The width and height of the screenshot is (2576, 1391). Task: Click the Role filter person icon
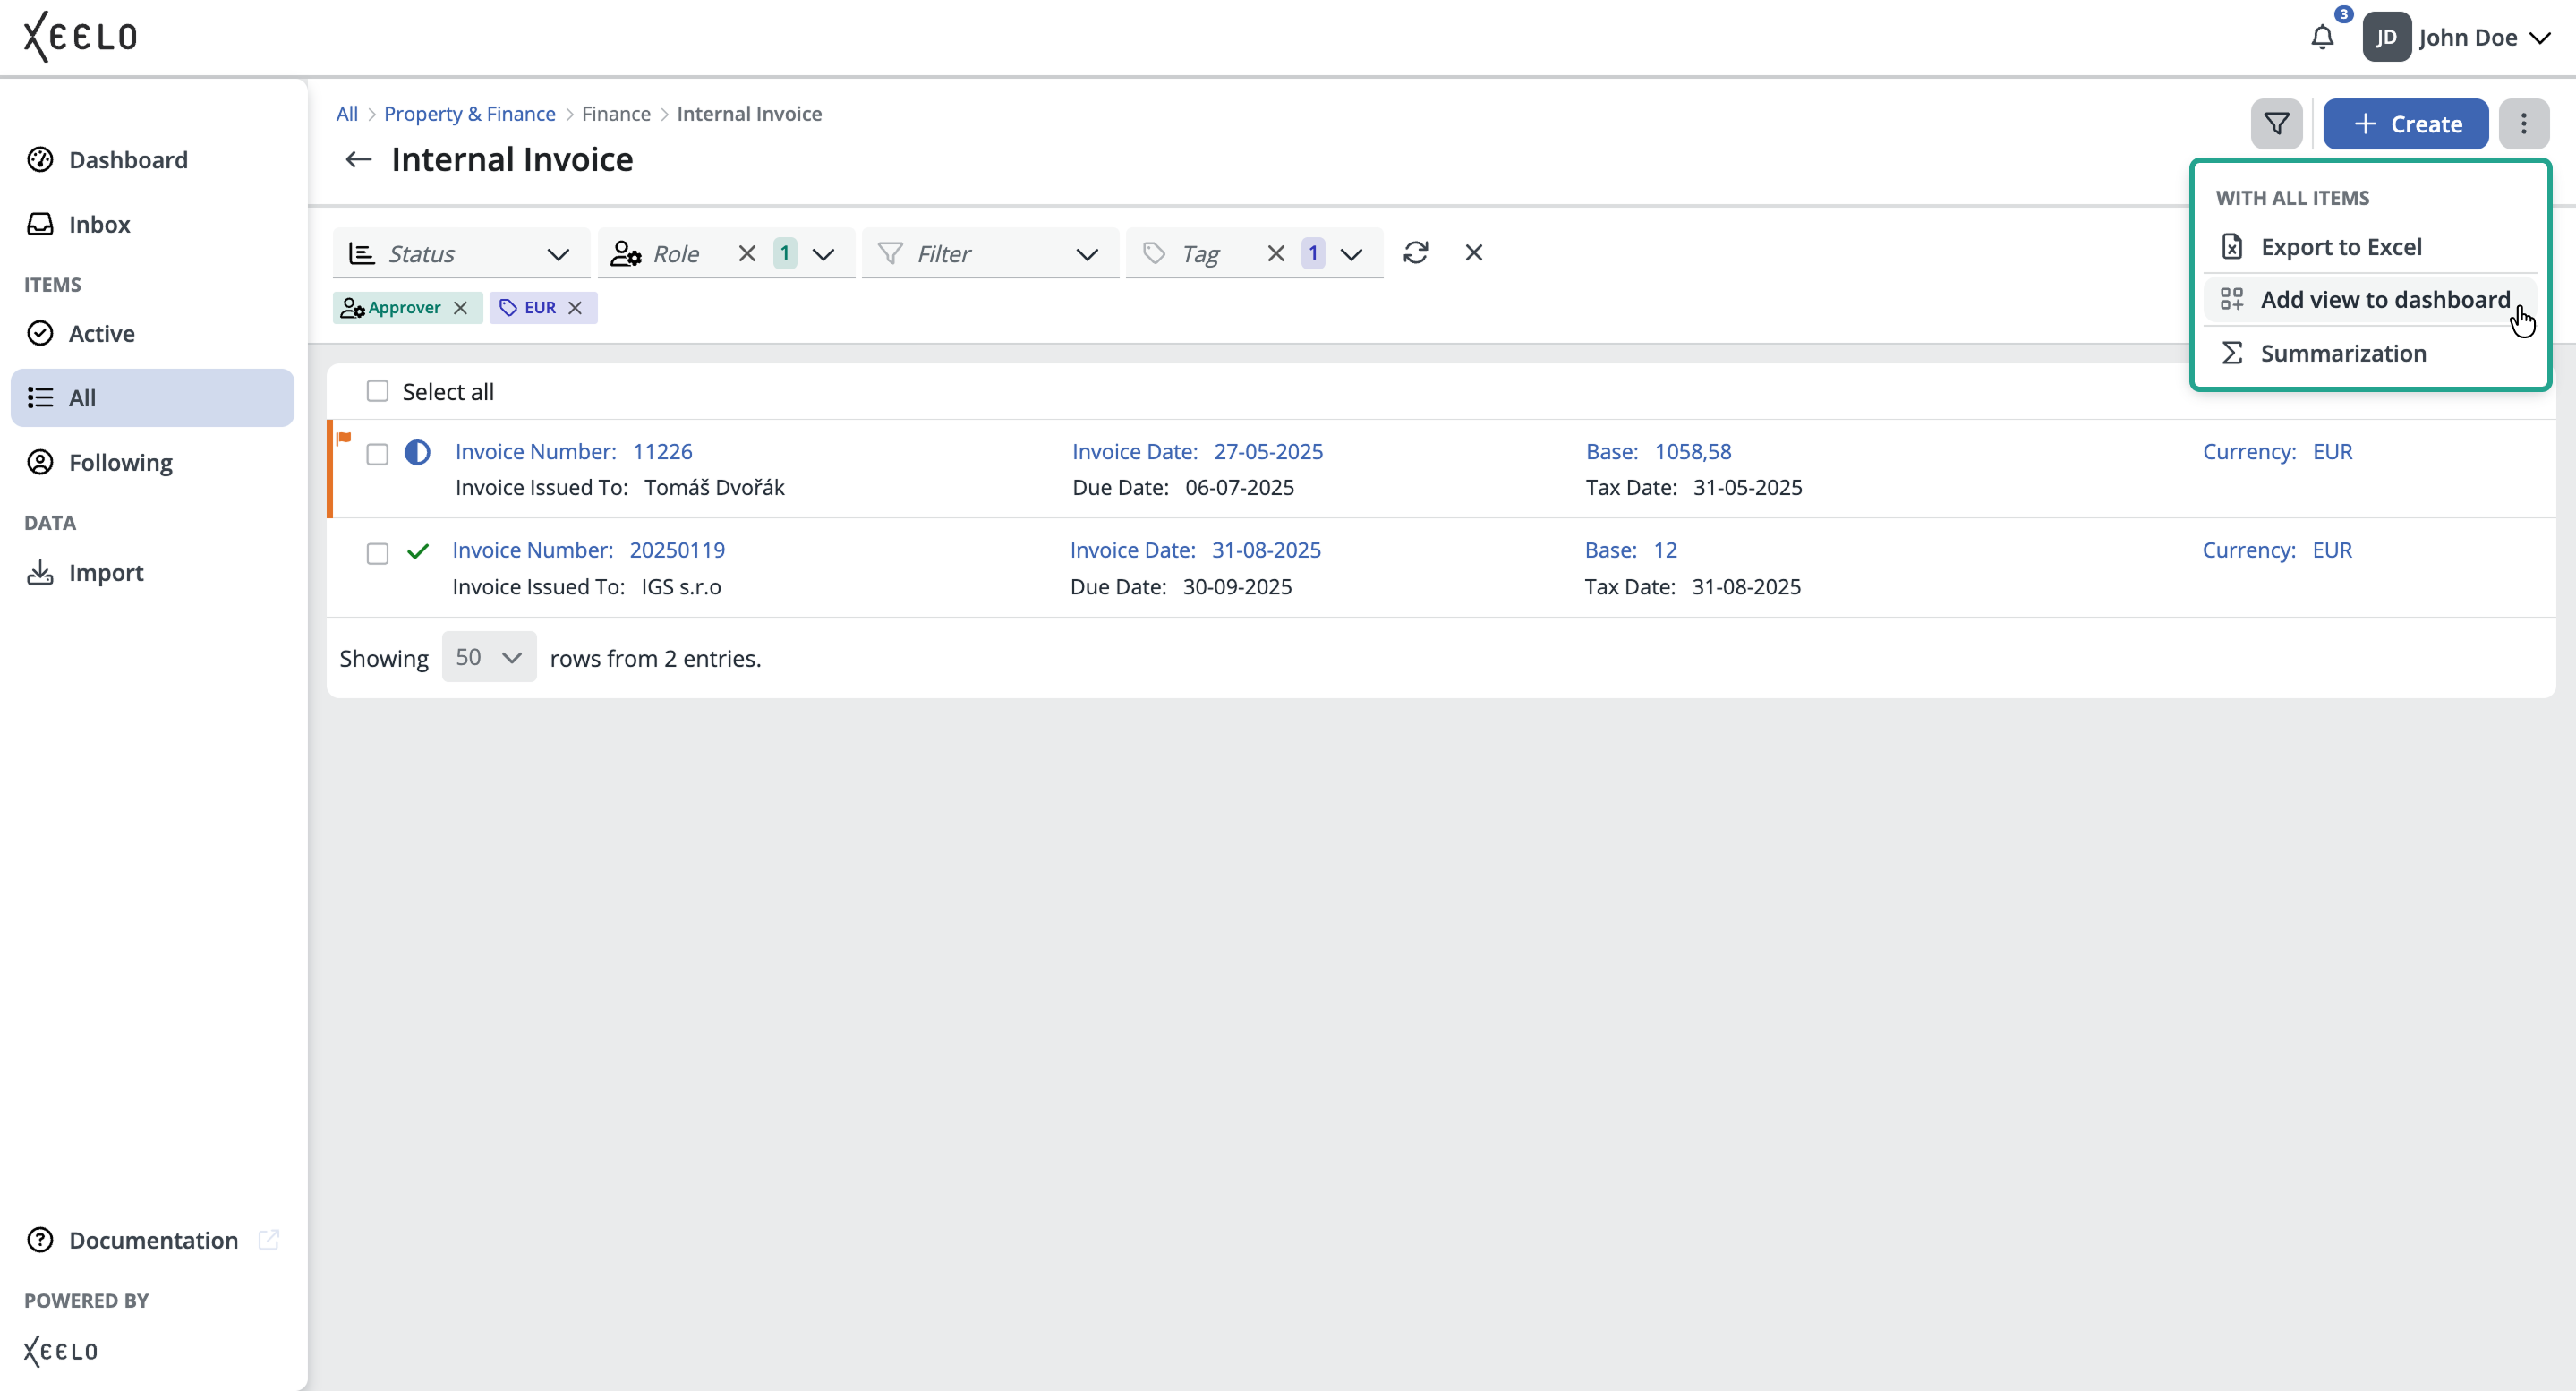[625, 254]
